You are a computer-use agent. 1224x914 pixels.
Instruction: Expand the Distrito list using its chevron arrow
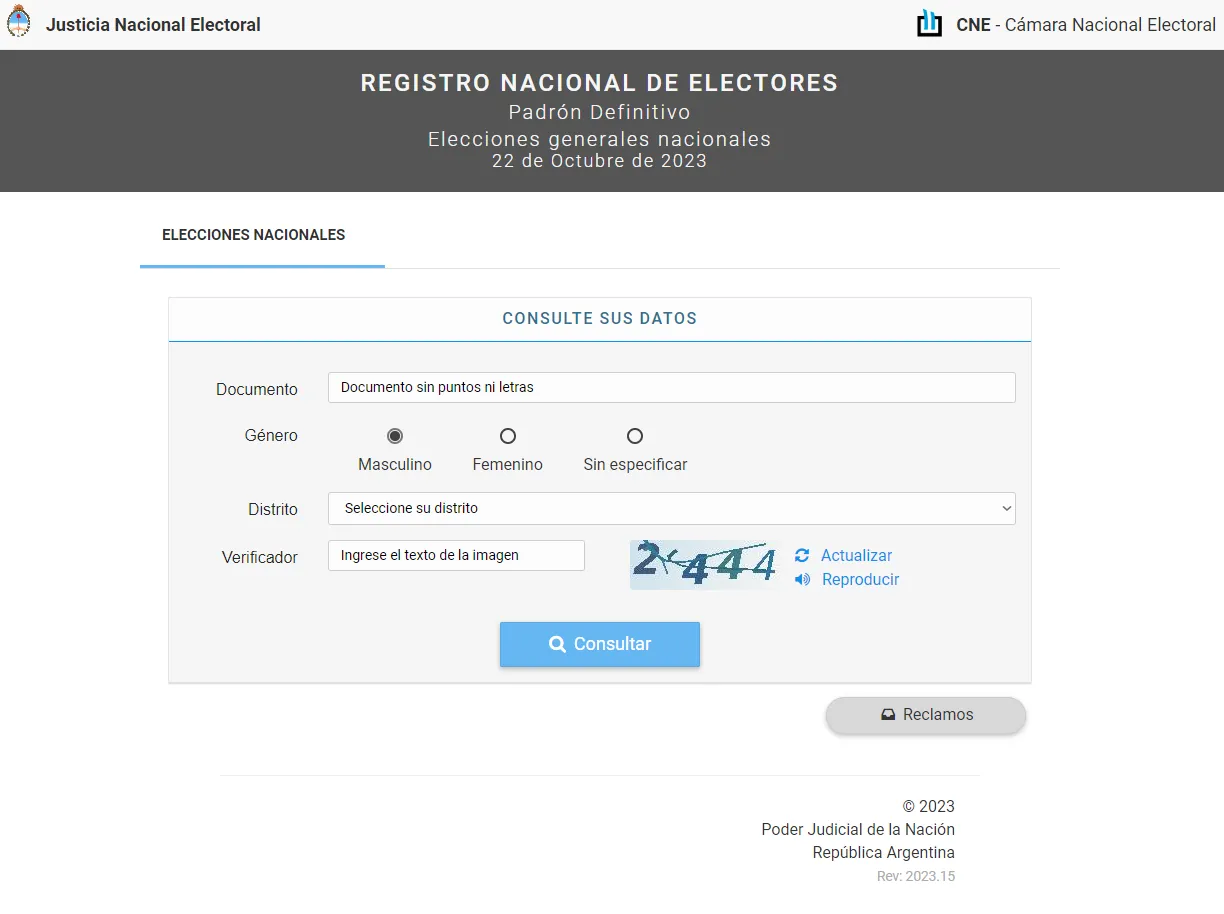tap(1006, 508)
